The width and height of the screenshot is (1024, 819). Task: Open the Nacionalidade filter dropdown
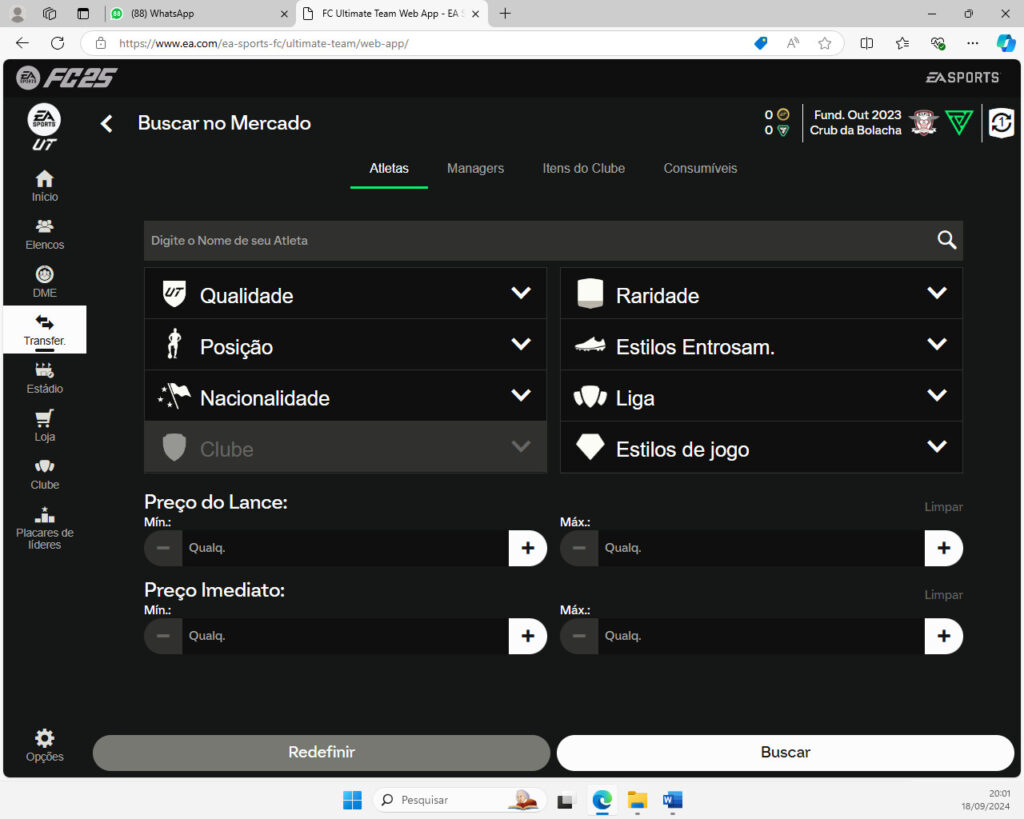[345, 396]
